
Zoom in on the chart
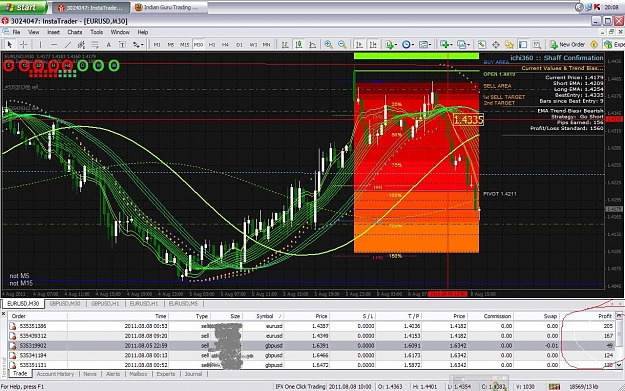click(x=328, y=45)
